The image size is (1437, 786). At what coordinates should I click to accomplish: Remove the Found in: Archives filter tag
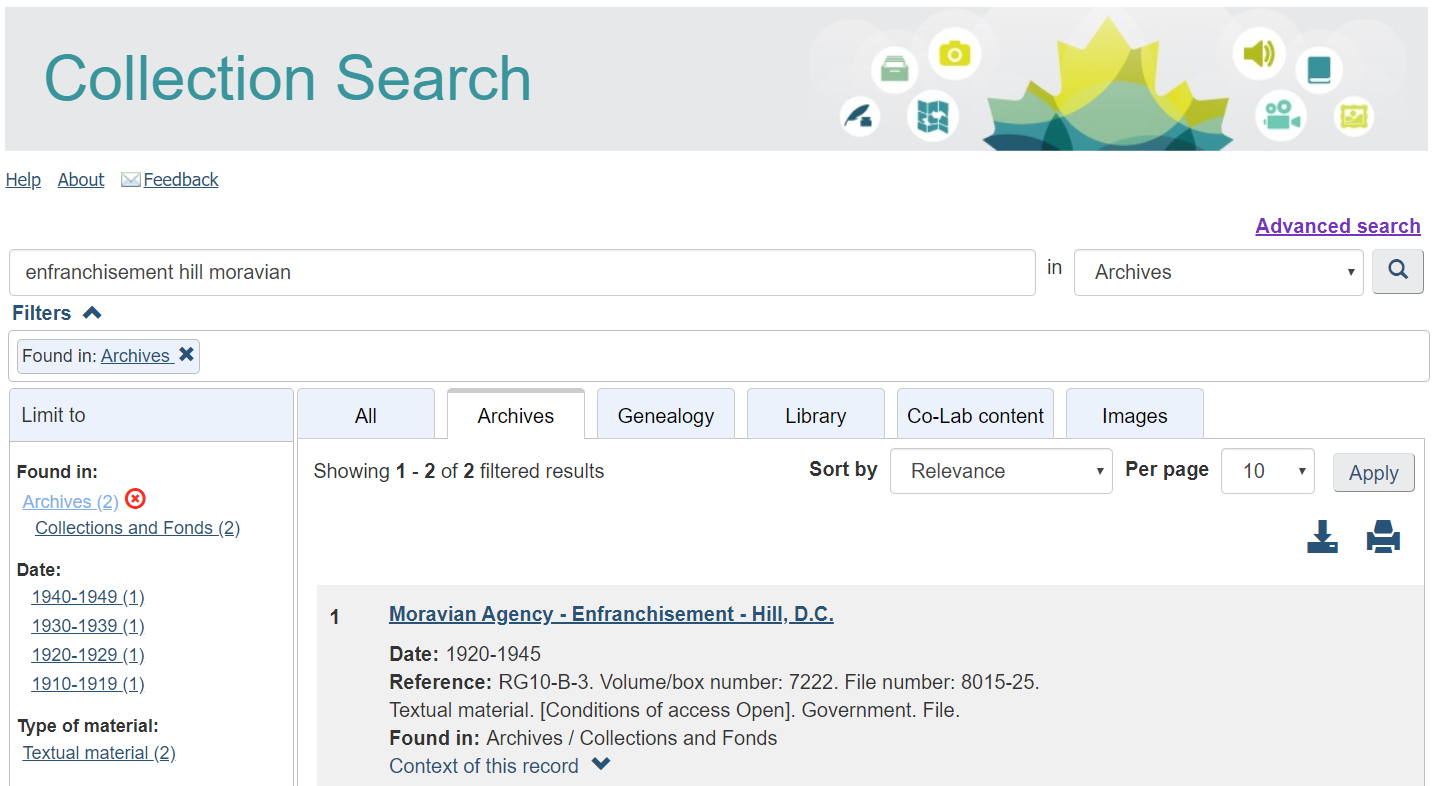186,355
